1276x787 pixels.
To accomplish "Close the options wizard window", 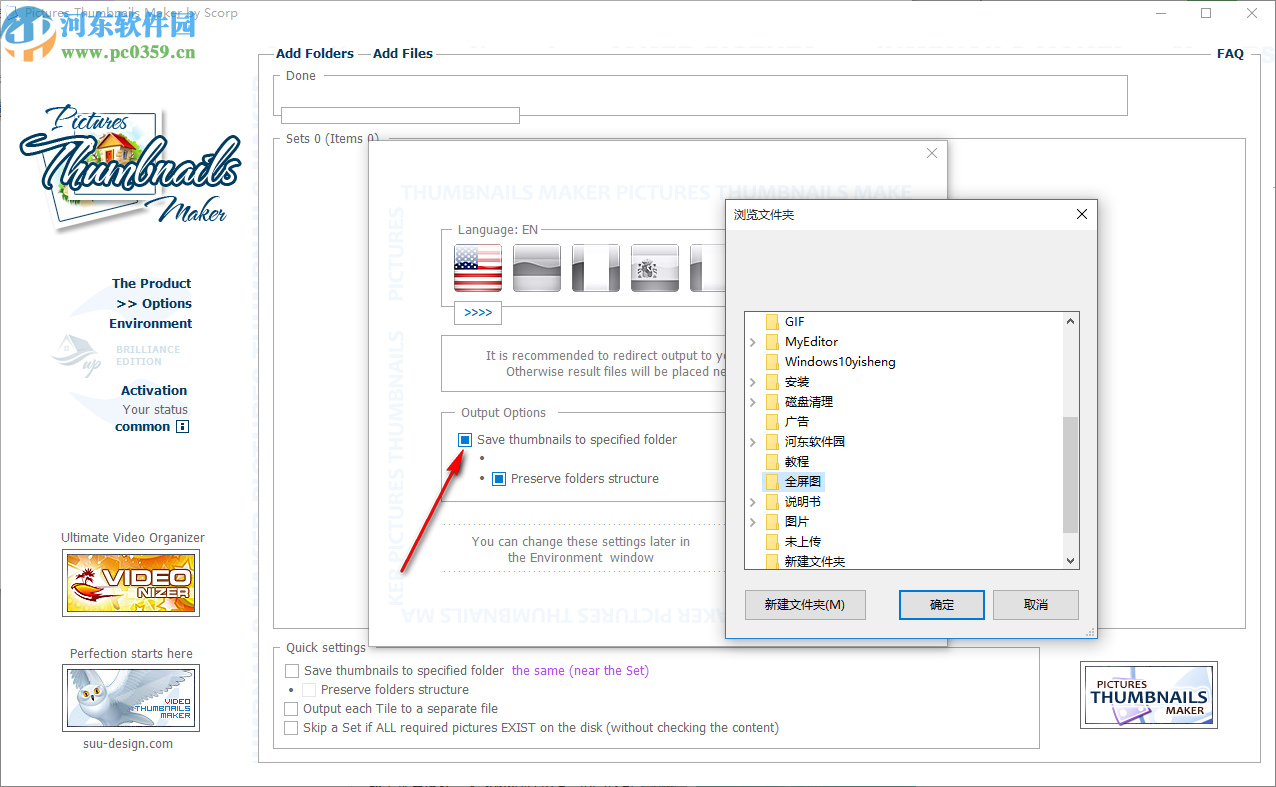I will pos(932,153).
